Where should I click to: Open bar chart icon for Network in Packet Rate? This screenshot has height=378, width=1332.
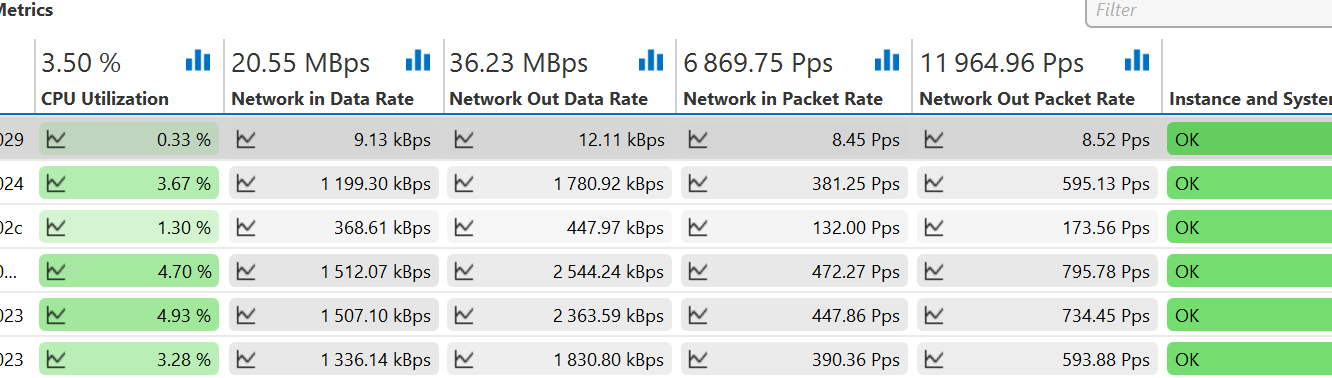886,61
